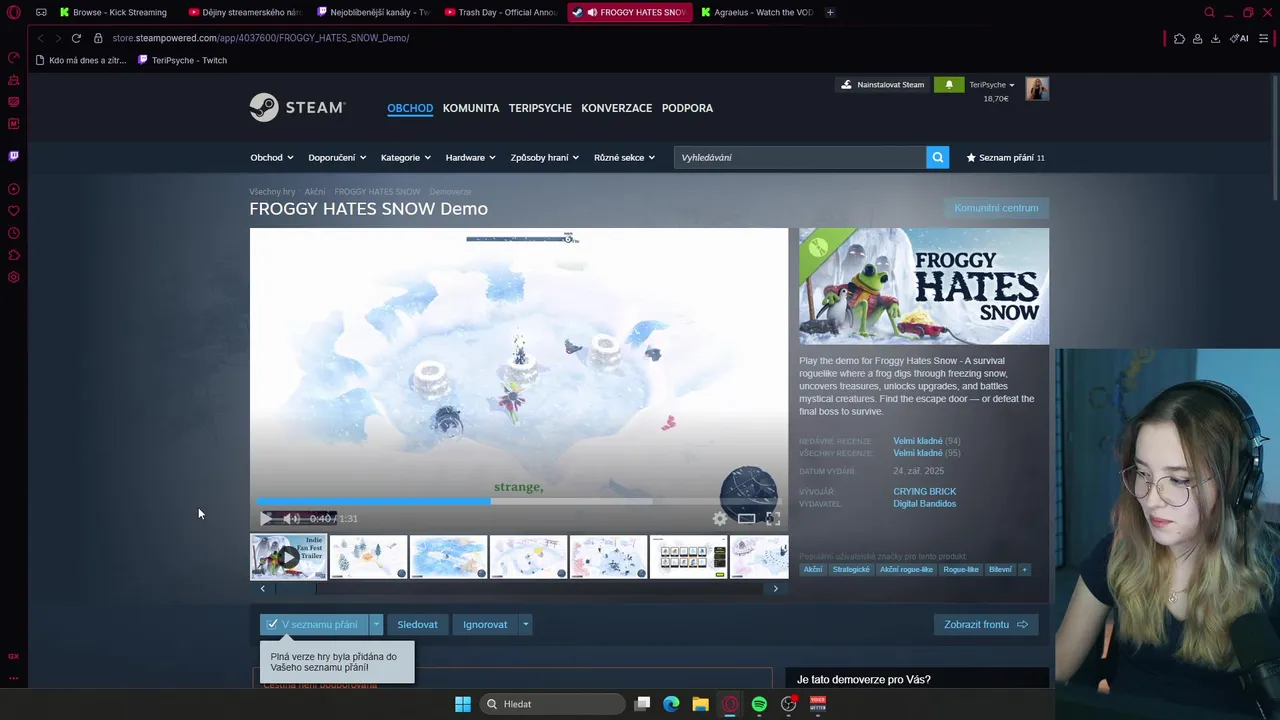Expand the TeriPsyche account dropdown
Screen dimensions: 1280x720
[991, 85]
